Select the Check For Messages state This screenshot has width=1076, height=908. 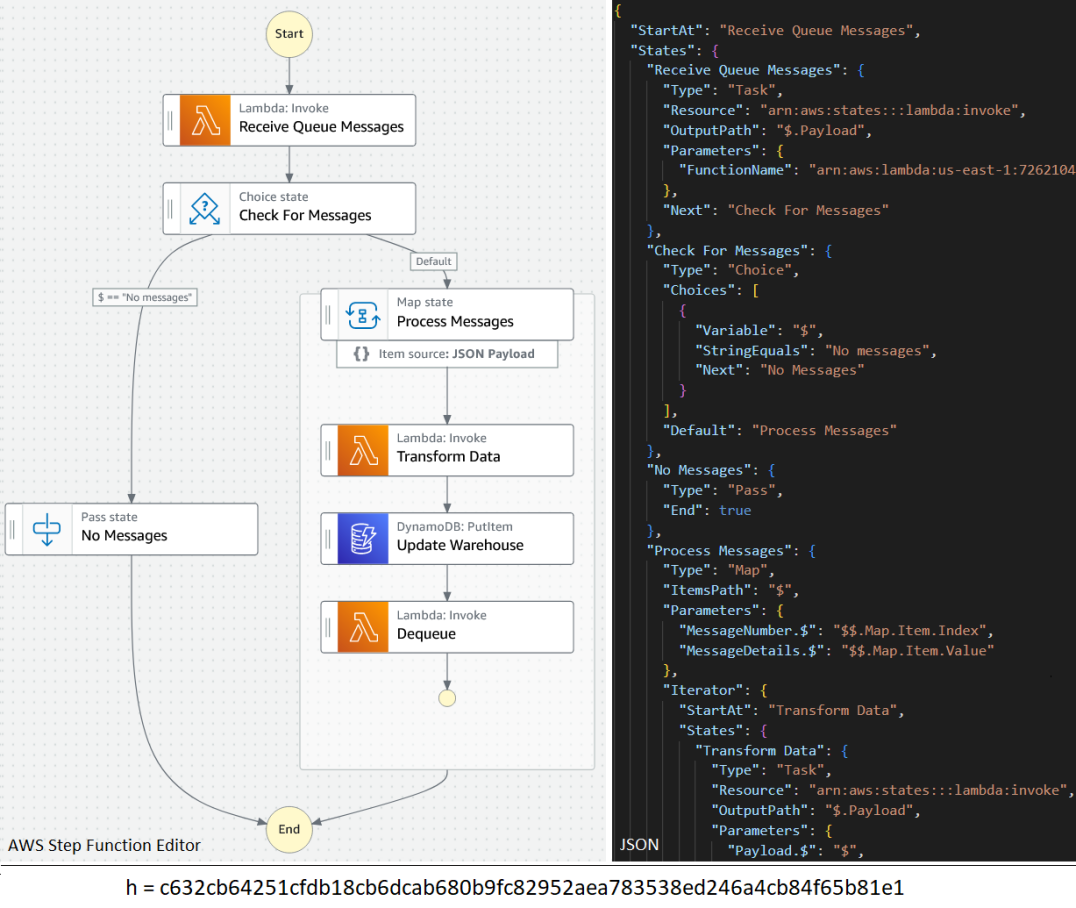(289, 209)
